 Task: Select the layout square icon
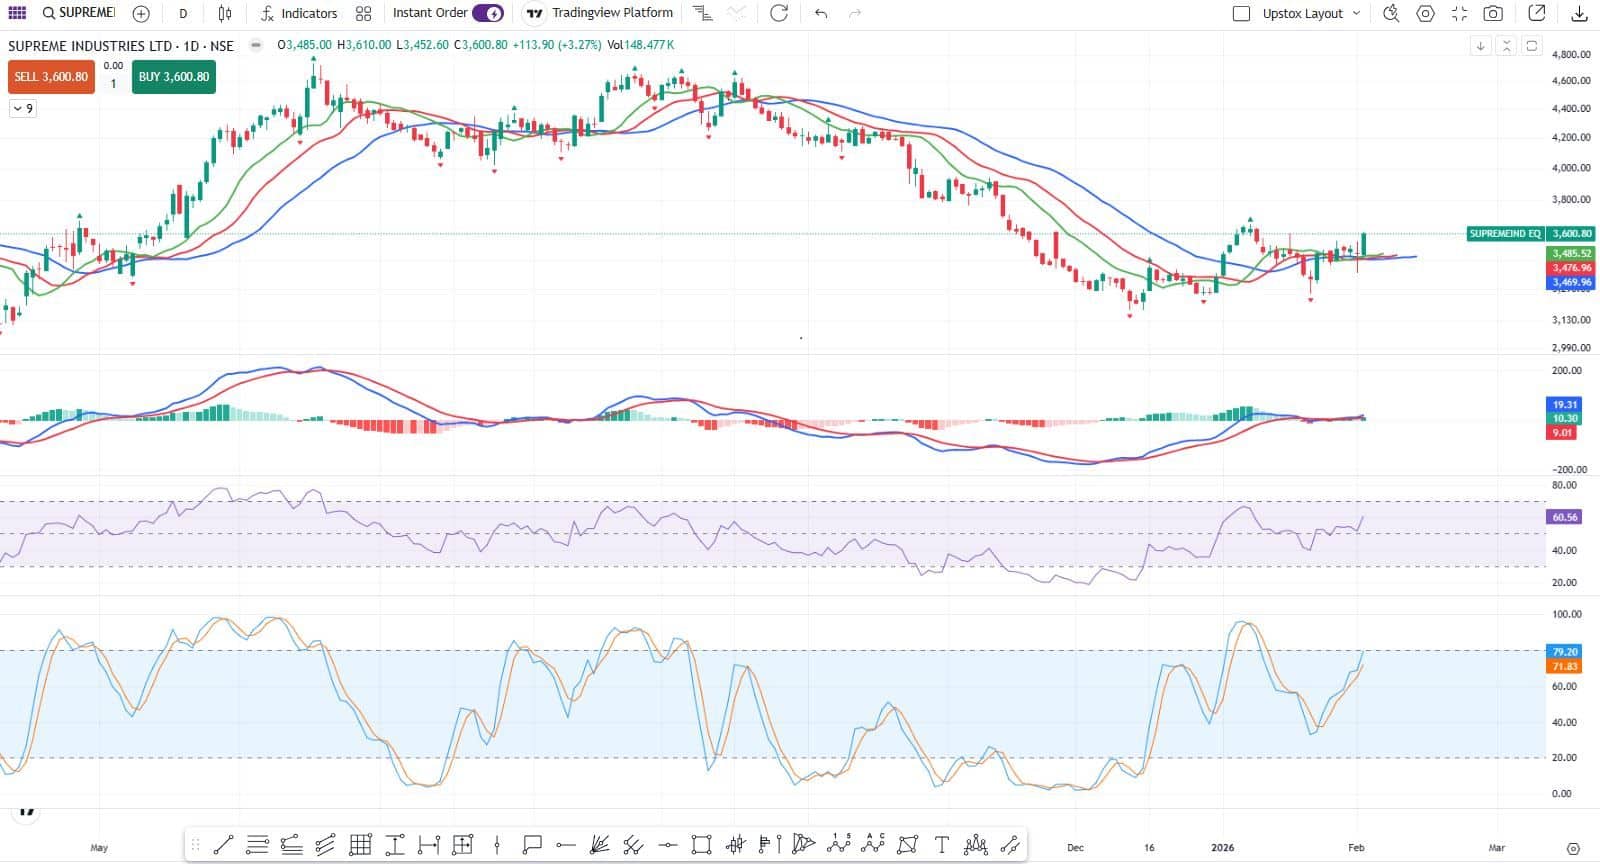coord(1241,13)
